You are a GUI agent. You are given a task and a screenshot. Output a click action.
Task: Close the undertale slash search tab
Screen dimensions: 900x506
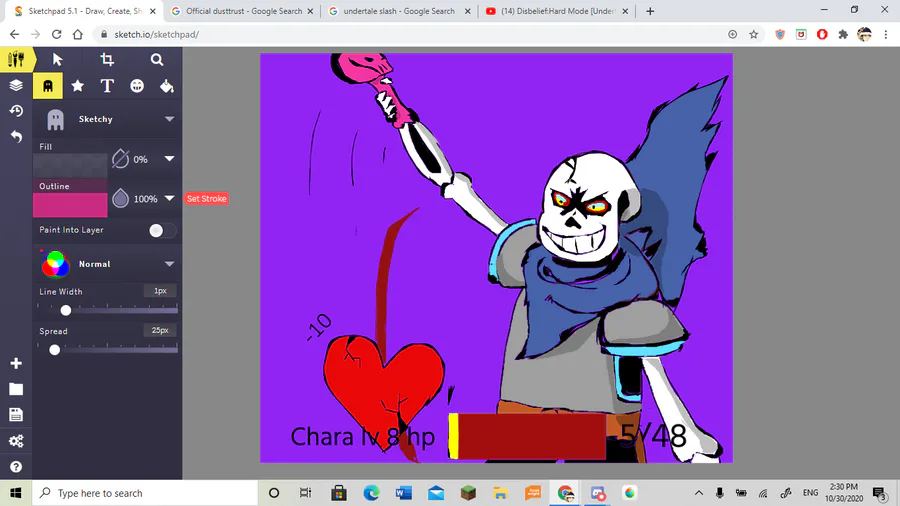coord(467,11)
